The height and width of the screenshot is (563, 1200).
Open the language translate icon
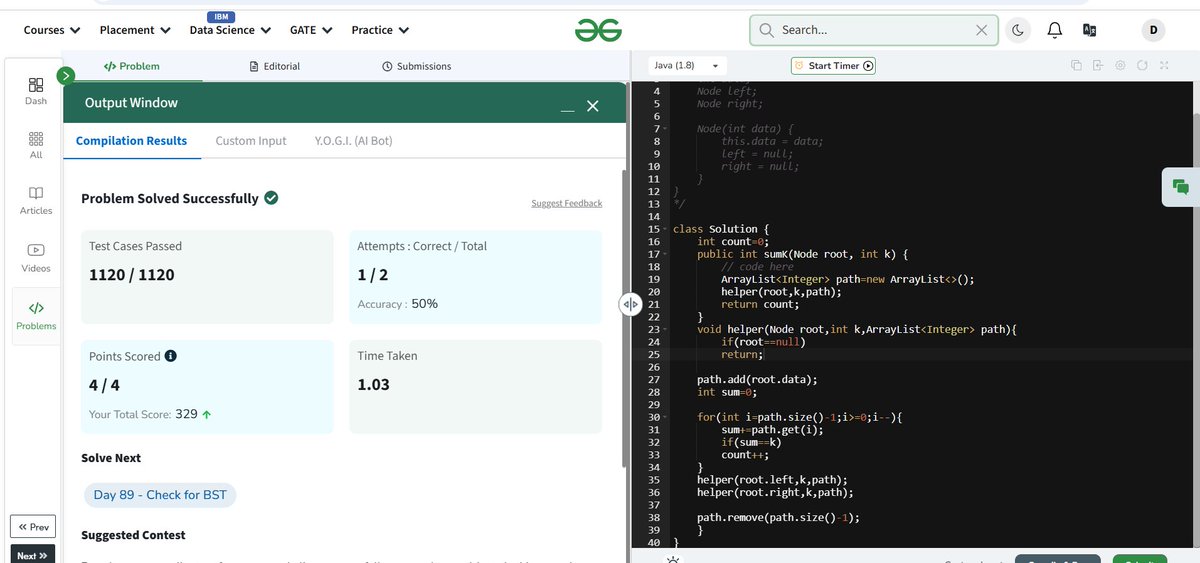point(1090,30)
